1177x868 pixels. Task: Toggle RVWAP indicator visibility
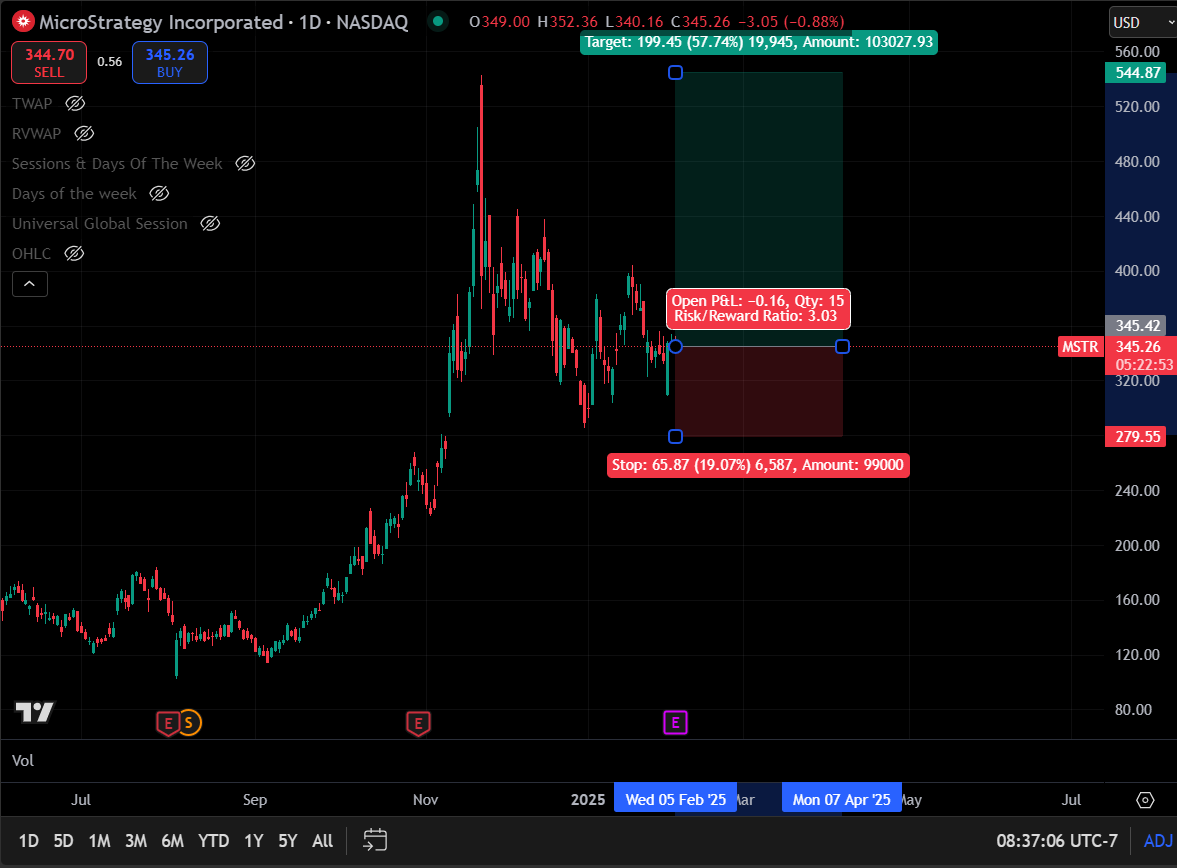(x=84, y=134)
